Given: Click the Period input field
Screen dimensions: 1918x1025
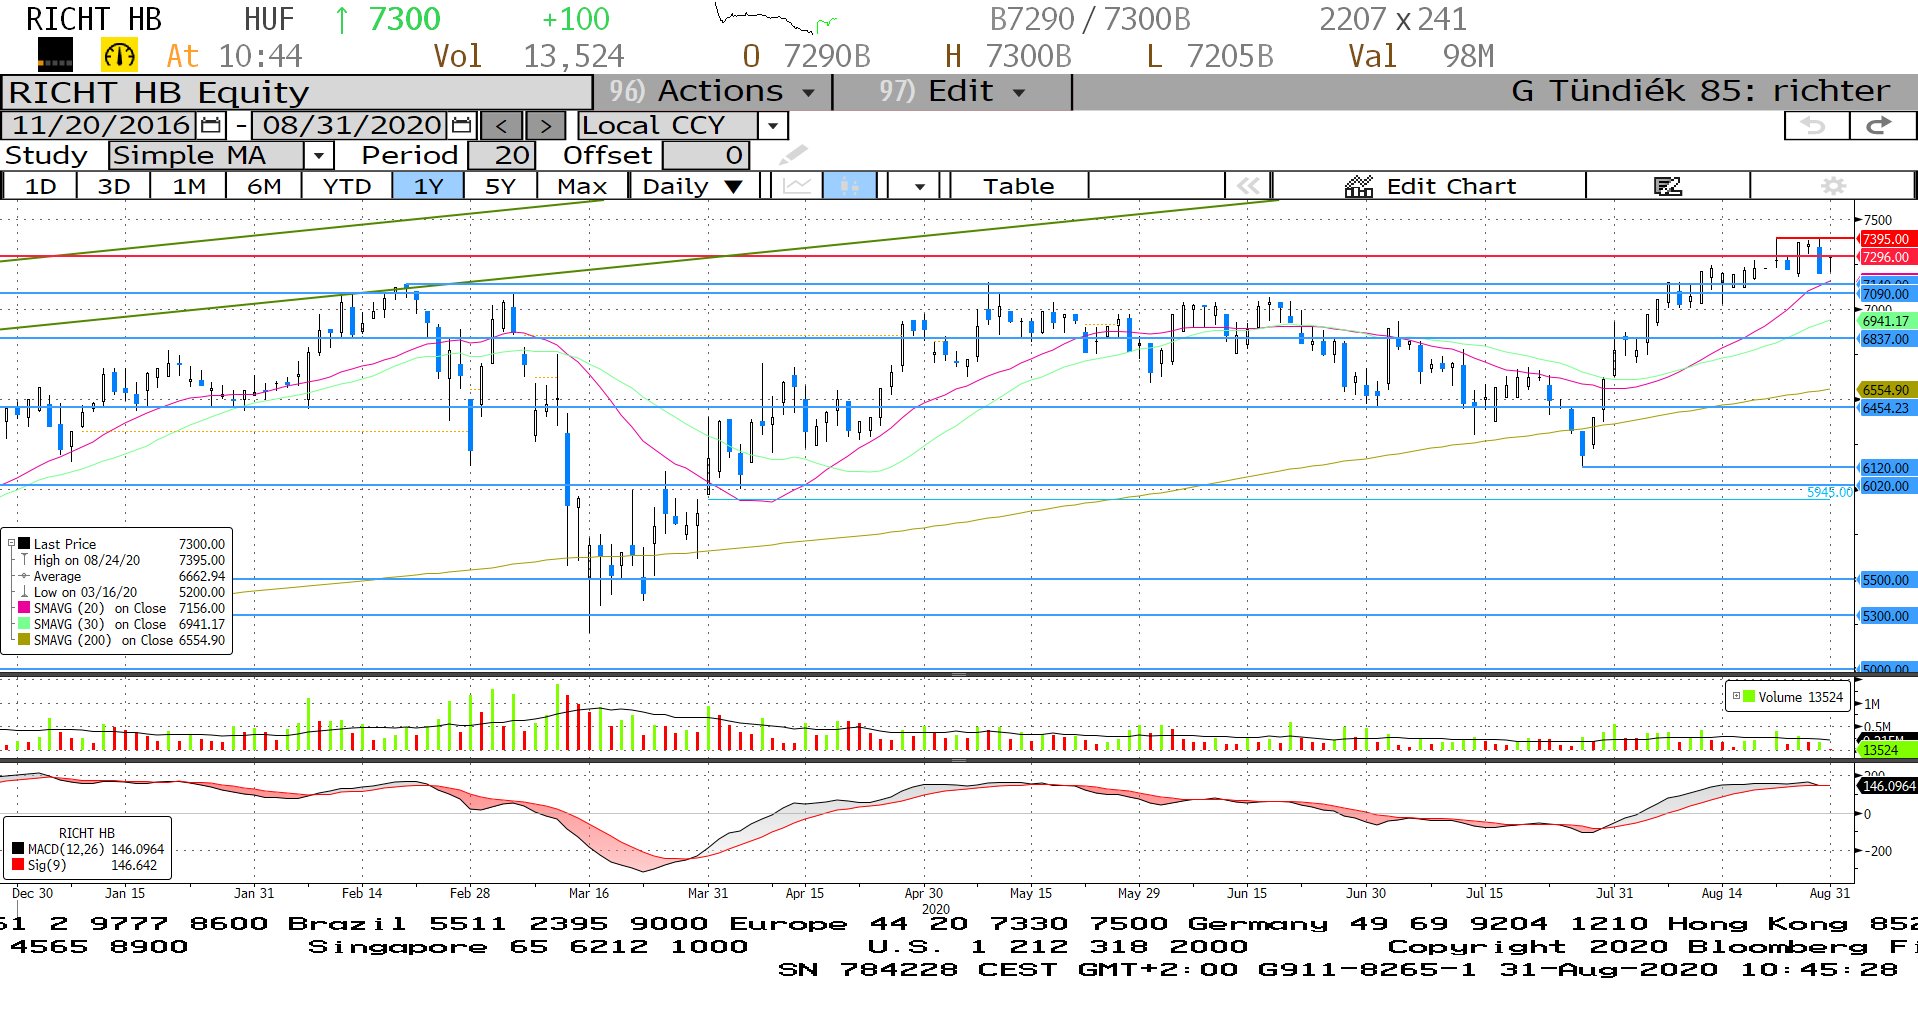Looking at the screenshot, I should [501, 156].
